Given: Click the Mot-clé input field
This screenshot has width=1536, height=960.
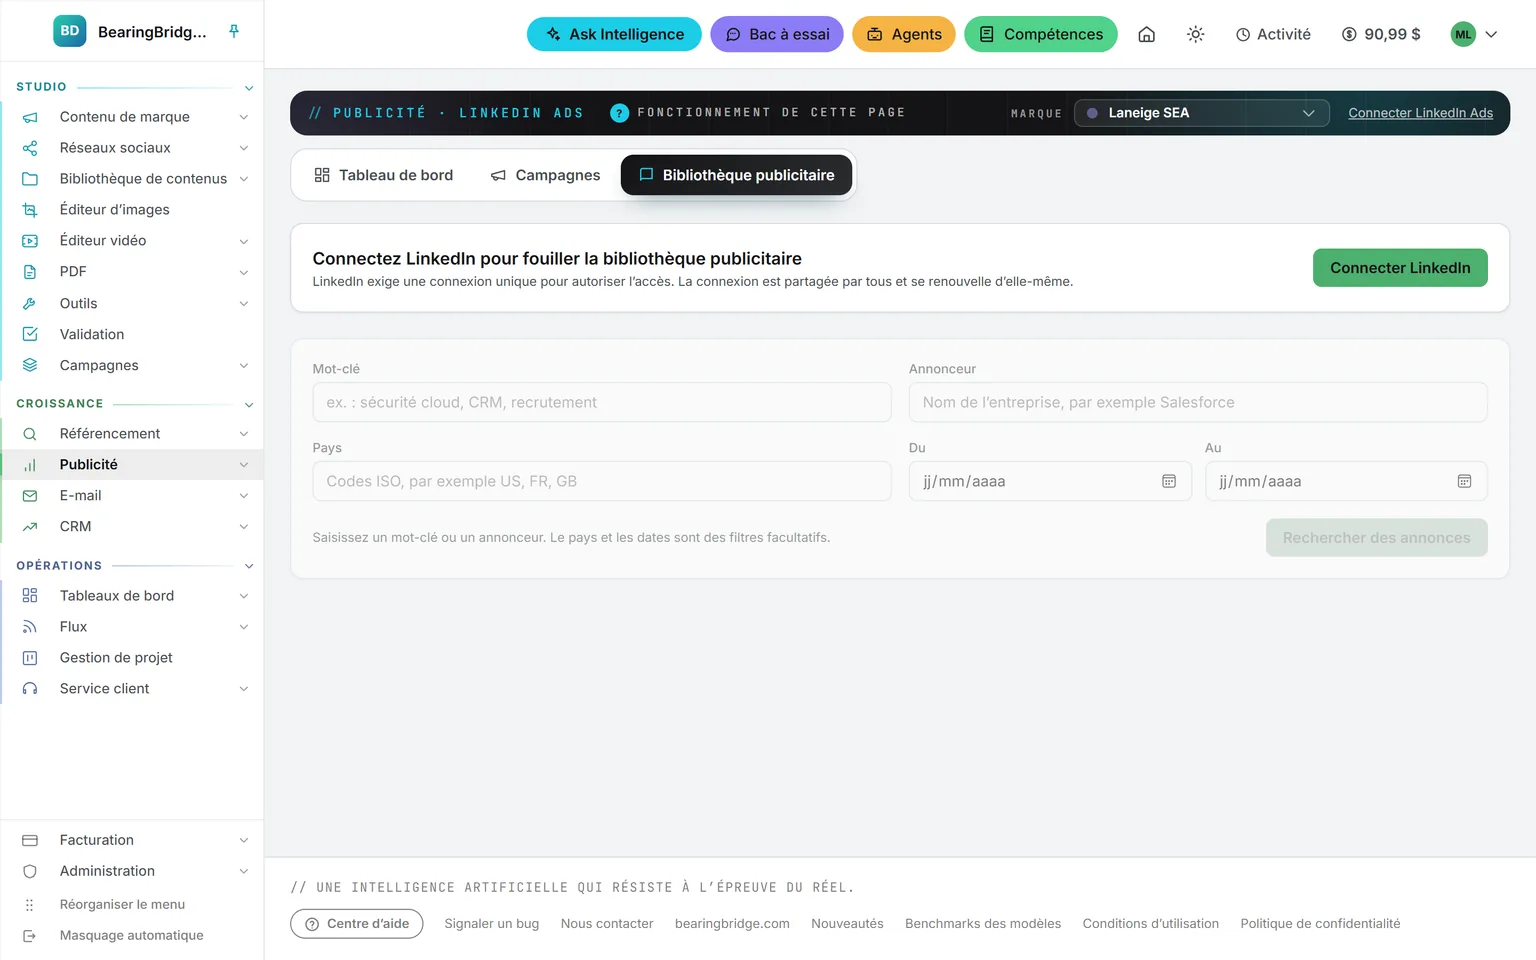Looking at the screenshot, I should [602, 402].
